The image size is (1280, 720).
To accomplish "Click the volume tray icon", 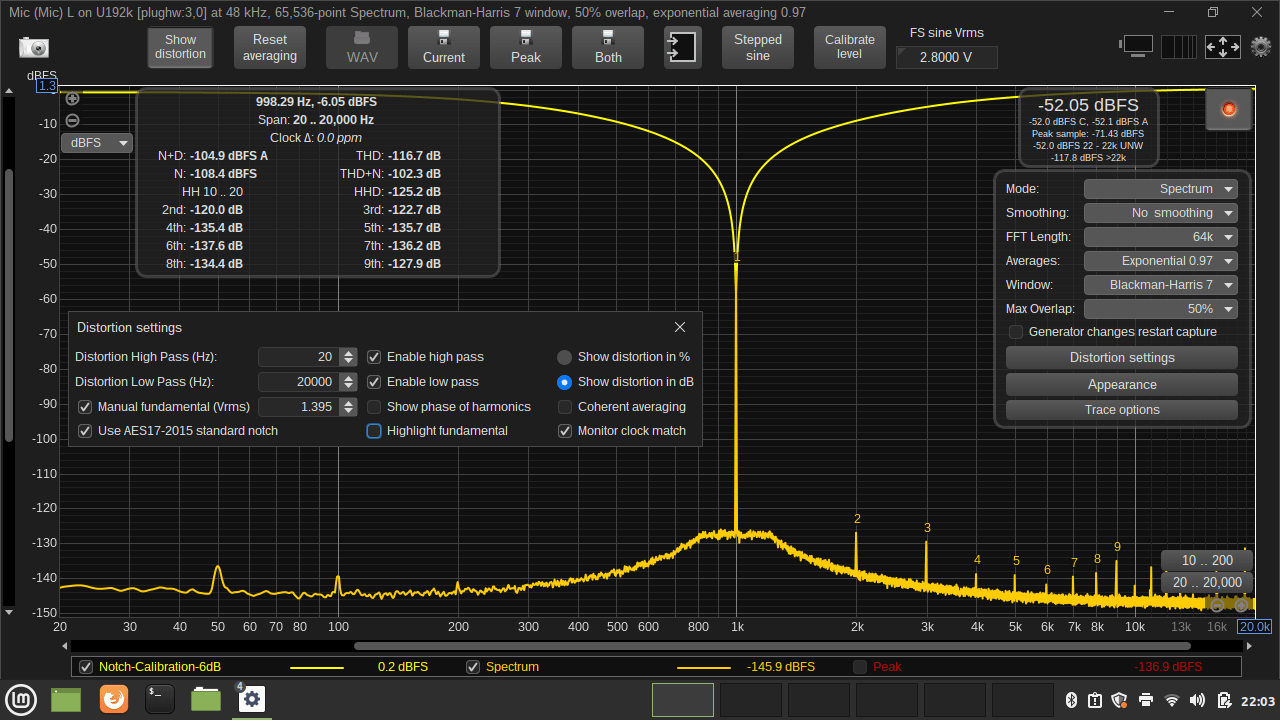I will point(1198,700).
